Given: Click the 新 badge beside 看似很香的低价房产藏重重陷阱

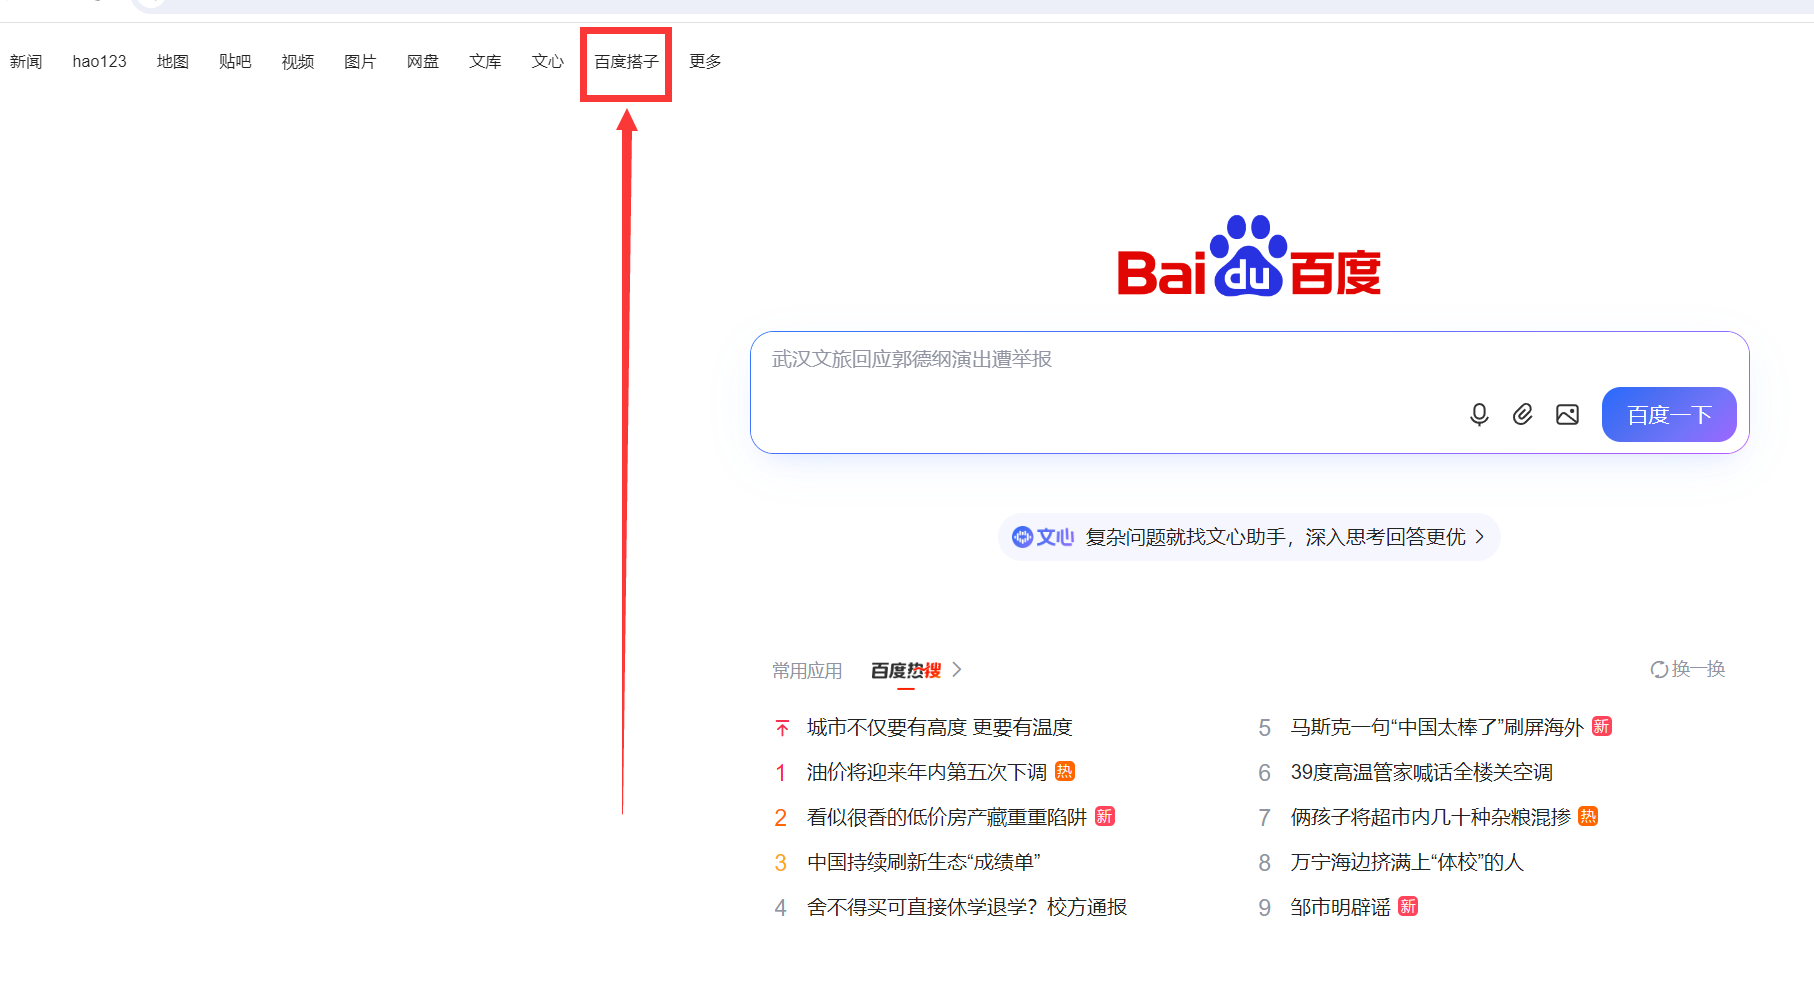Looking at the screenshot, I should (x=1105, y=816).
